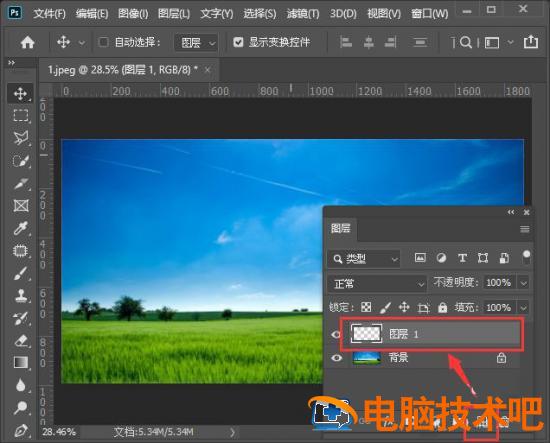
Task: Click the 填充 100% value field
Action: 499,308
